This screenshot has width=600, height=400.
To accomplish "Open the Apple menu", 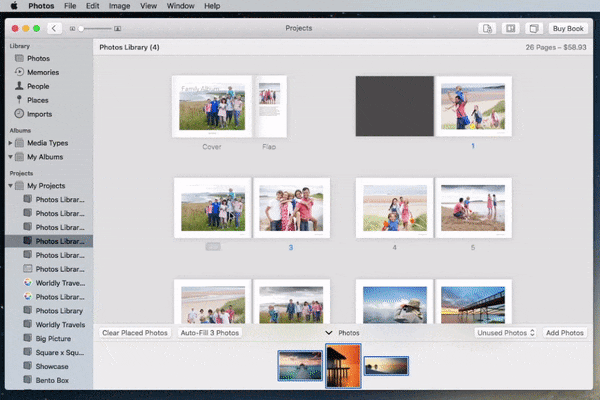I will [14, 6].
